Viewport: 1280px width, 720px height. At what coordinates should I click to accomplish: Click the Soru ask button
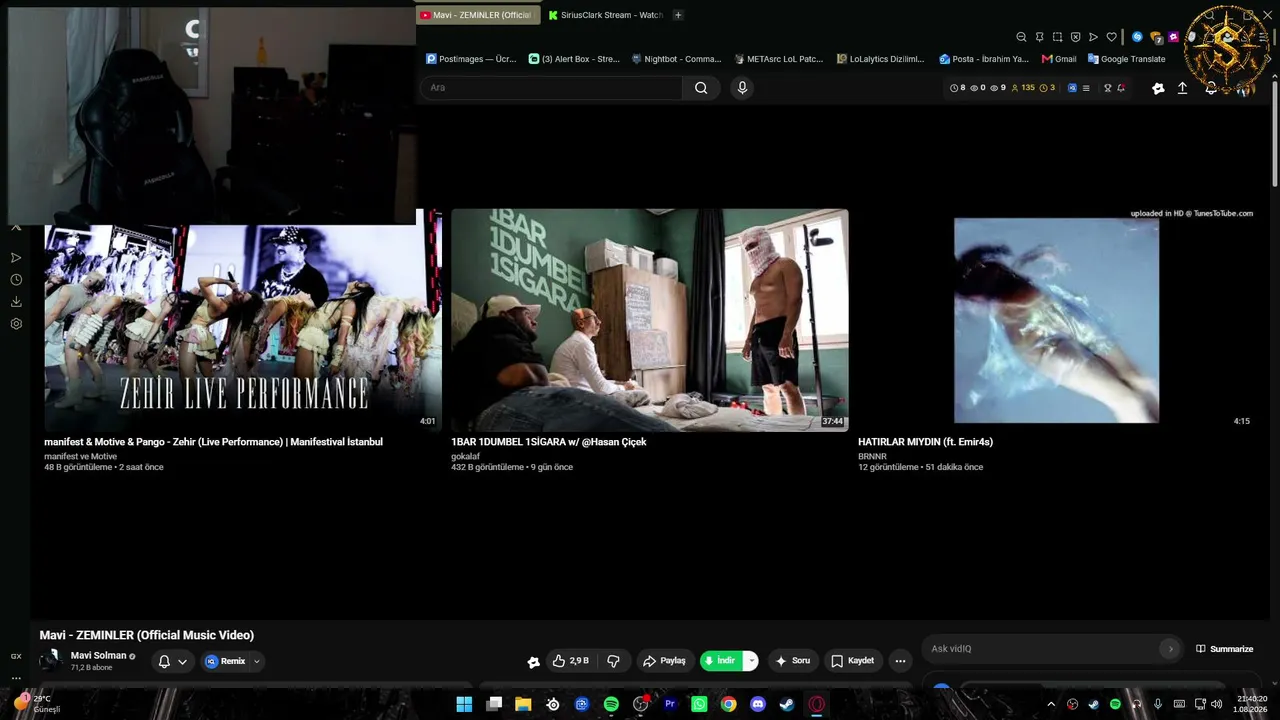tap(792, 661)
